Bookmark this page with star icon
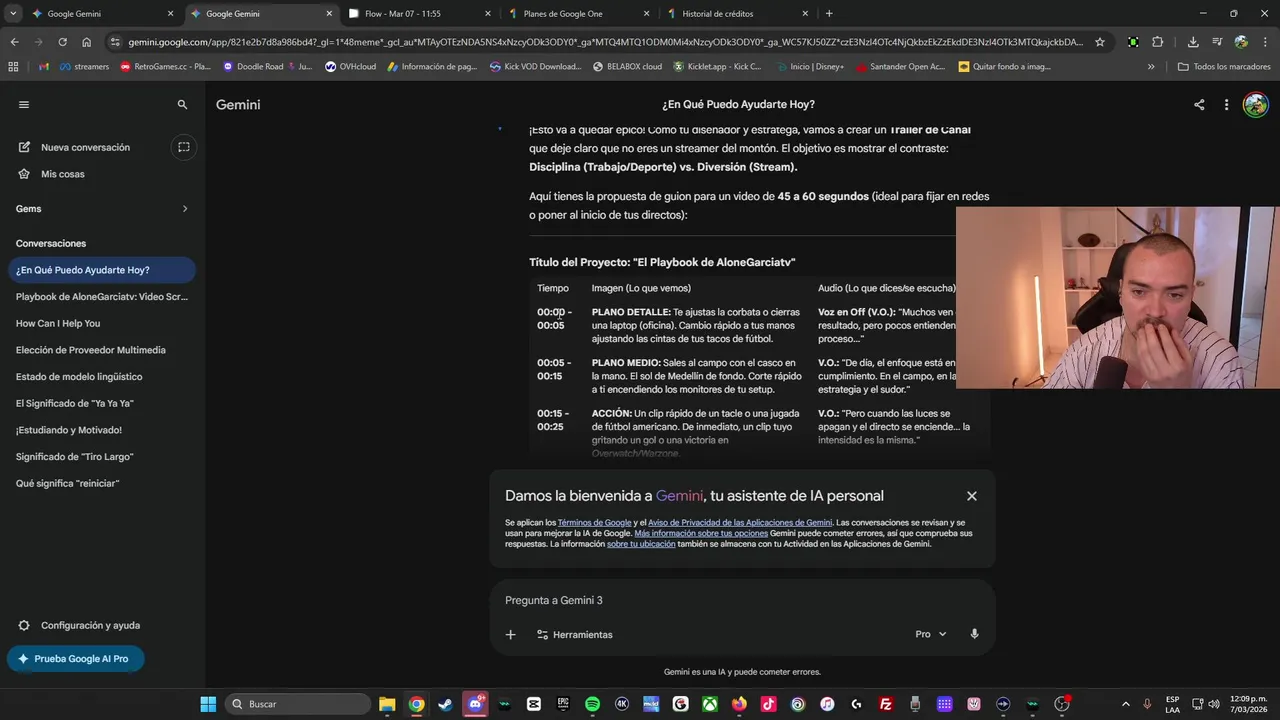This screenshot has width=1280, height=720. tap(1100, 42)
